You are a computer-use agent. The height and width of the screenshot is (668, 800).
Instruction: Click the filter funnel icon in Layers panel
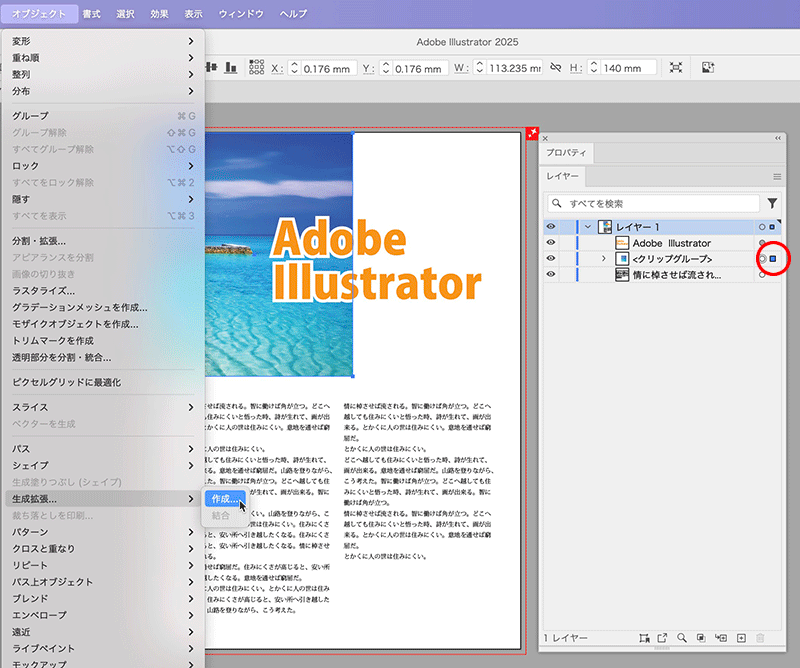pos(772,203)
